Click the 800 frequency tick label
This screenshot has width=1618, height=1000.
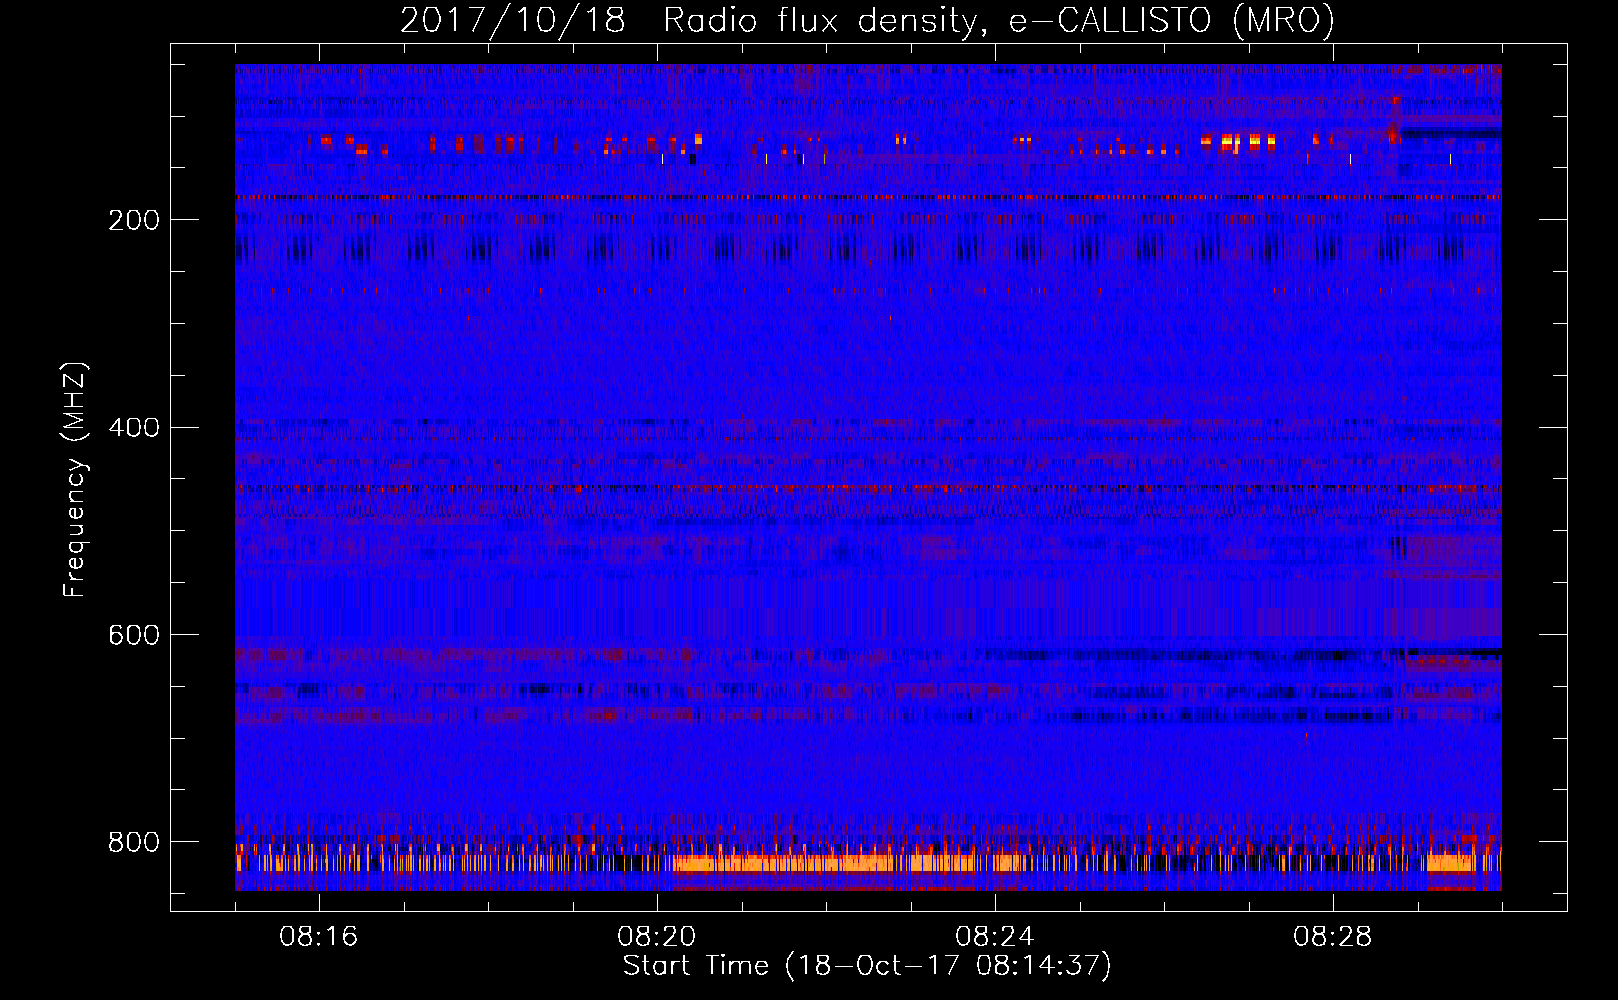(x=134, y=842)
